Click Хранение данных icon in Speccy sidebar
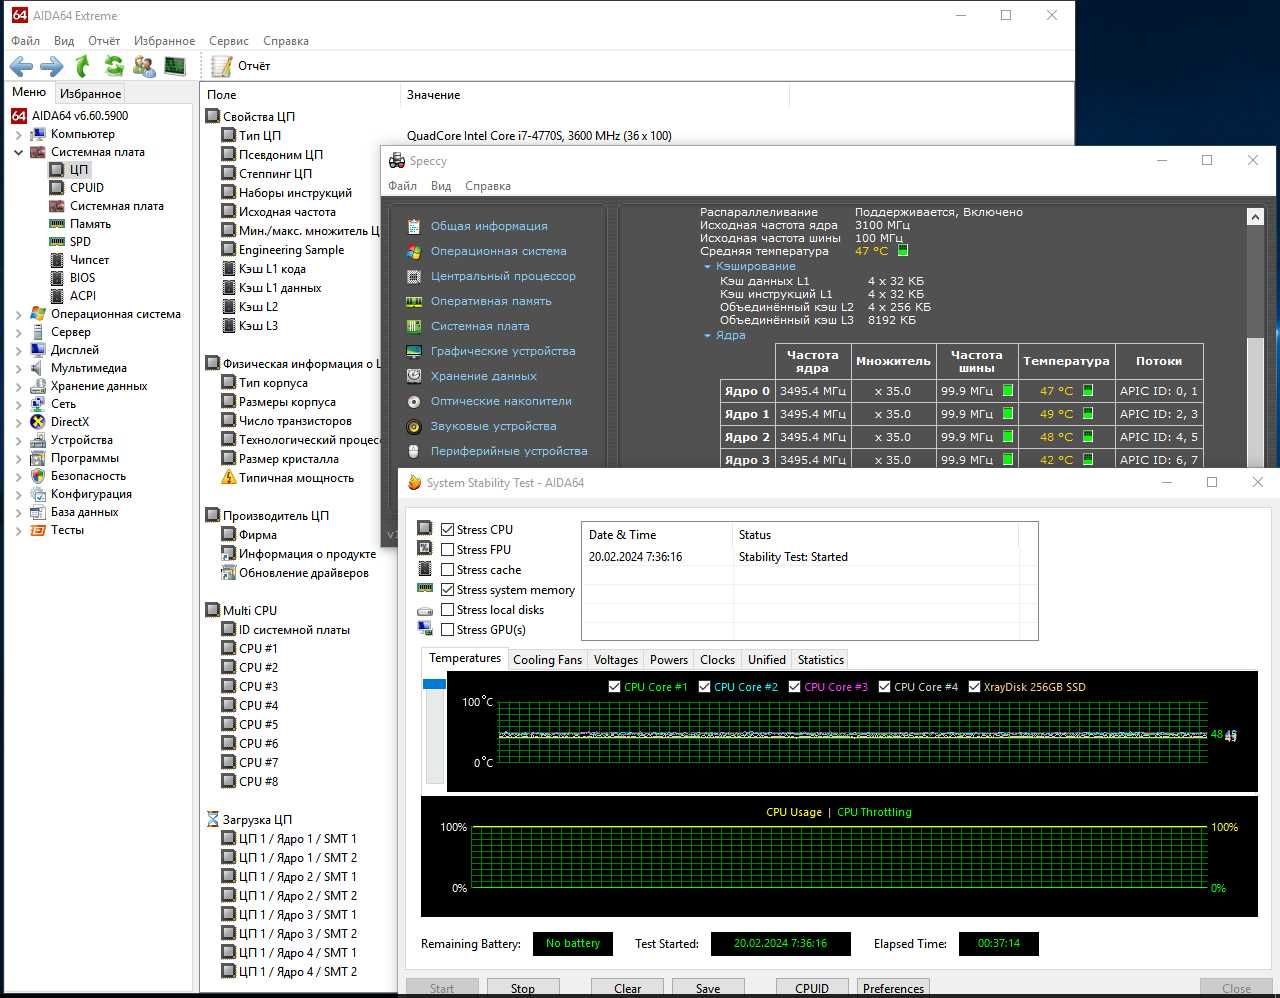Image resolution: width=1280 pixels, height=998 pixels. 414,376
